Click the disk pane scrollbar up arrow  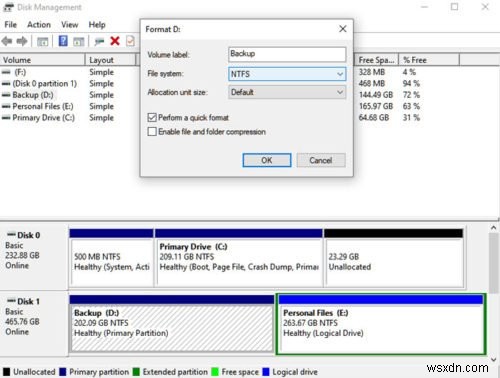[x=494, y=228]
